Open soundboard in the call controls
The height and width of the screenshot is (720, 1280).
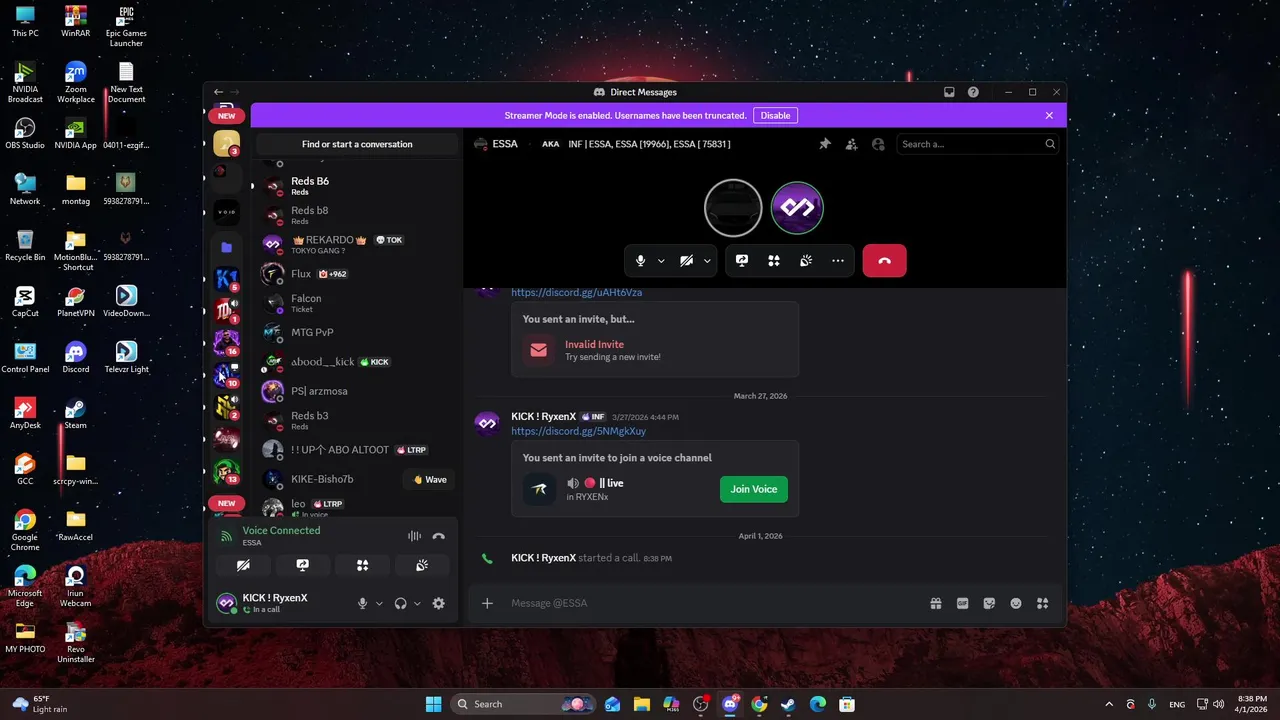(806, 261)
